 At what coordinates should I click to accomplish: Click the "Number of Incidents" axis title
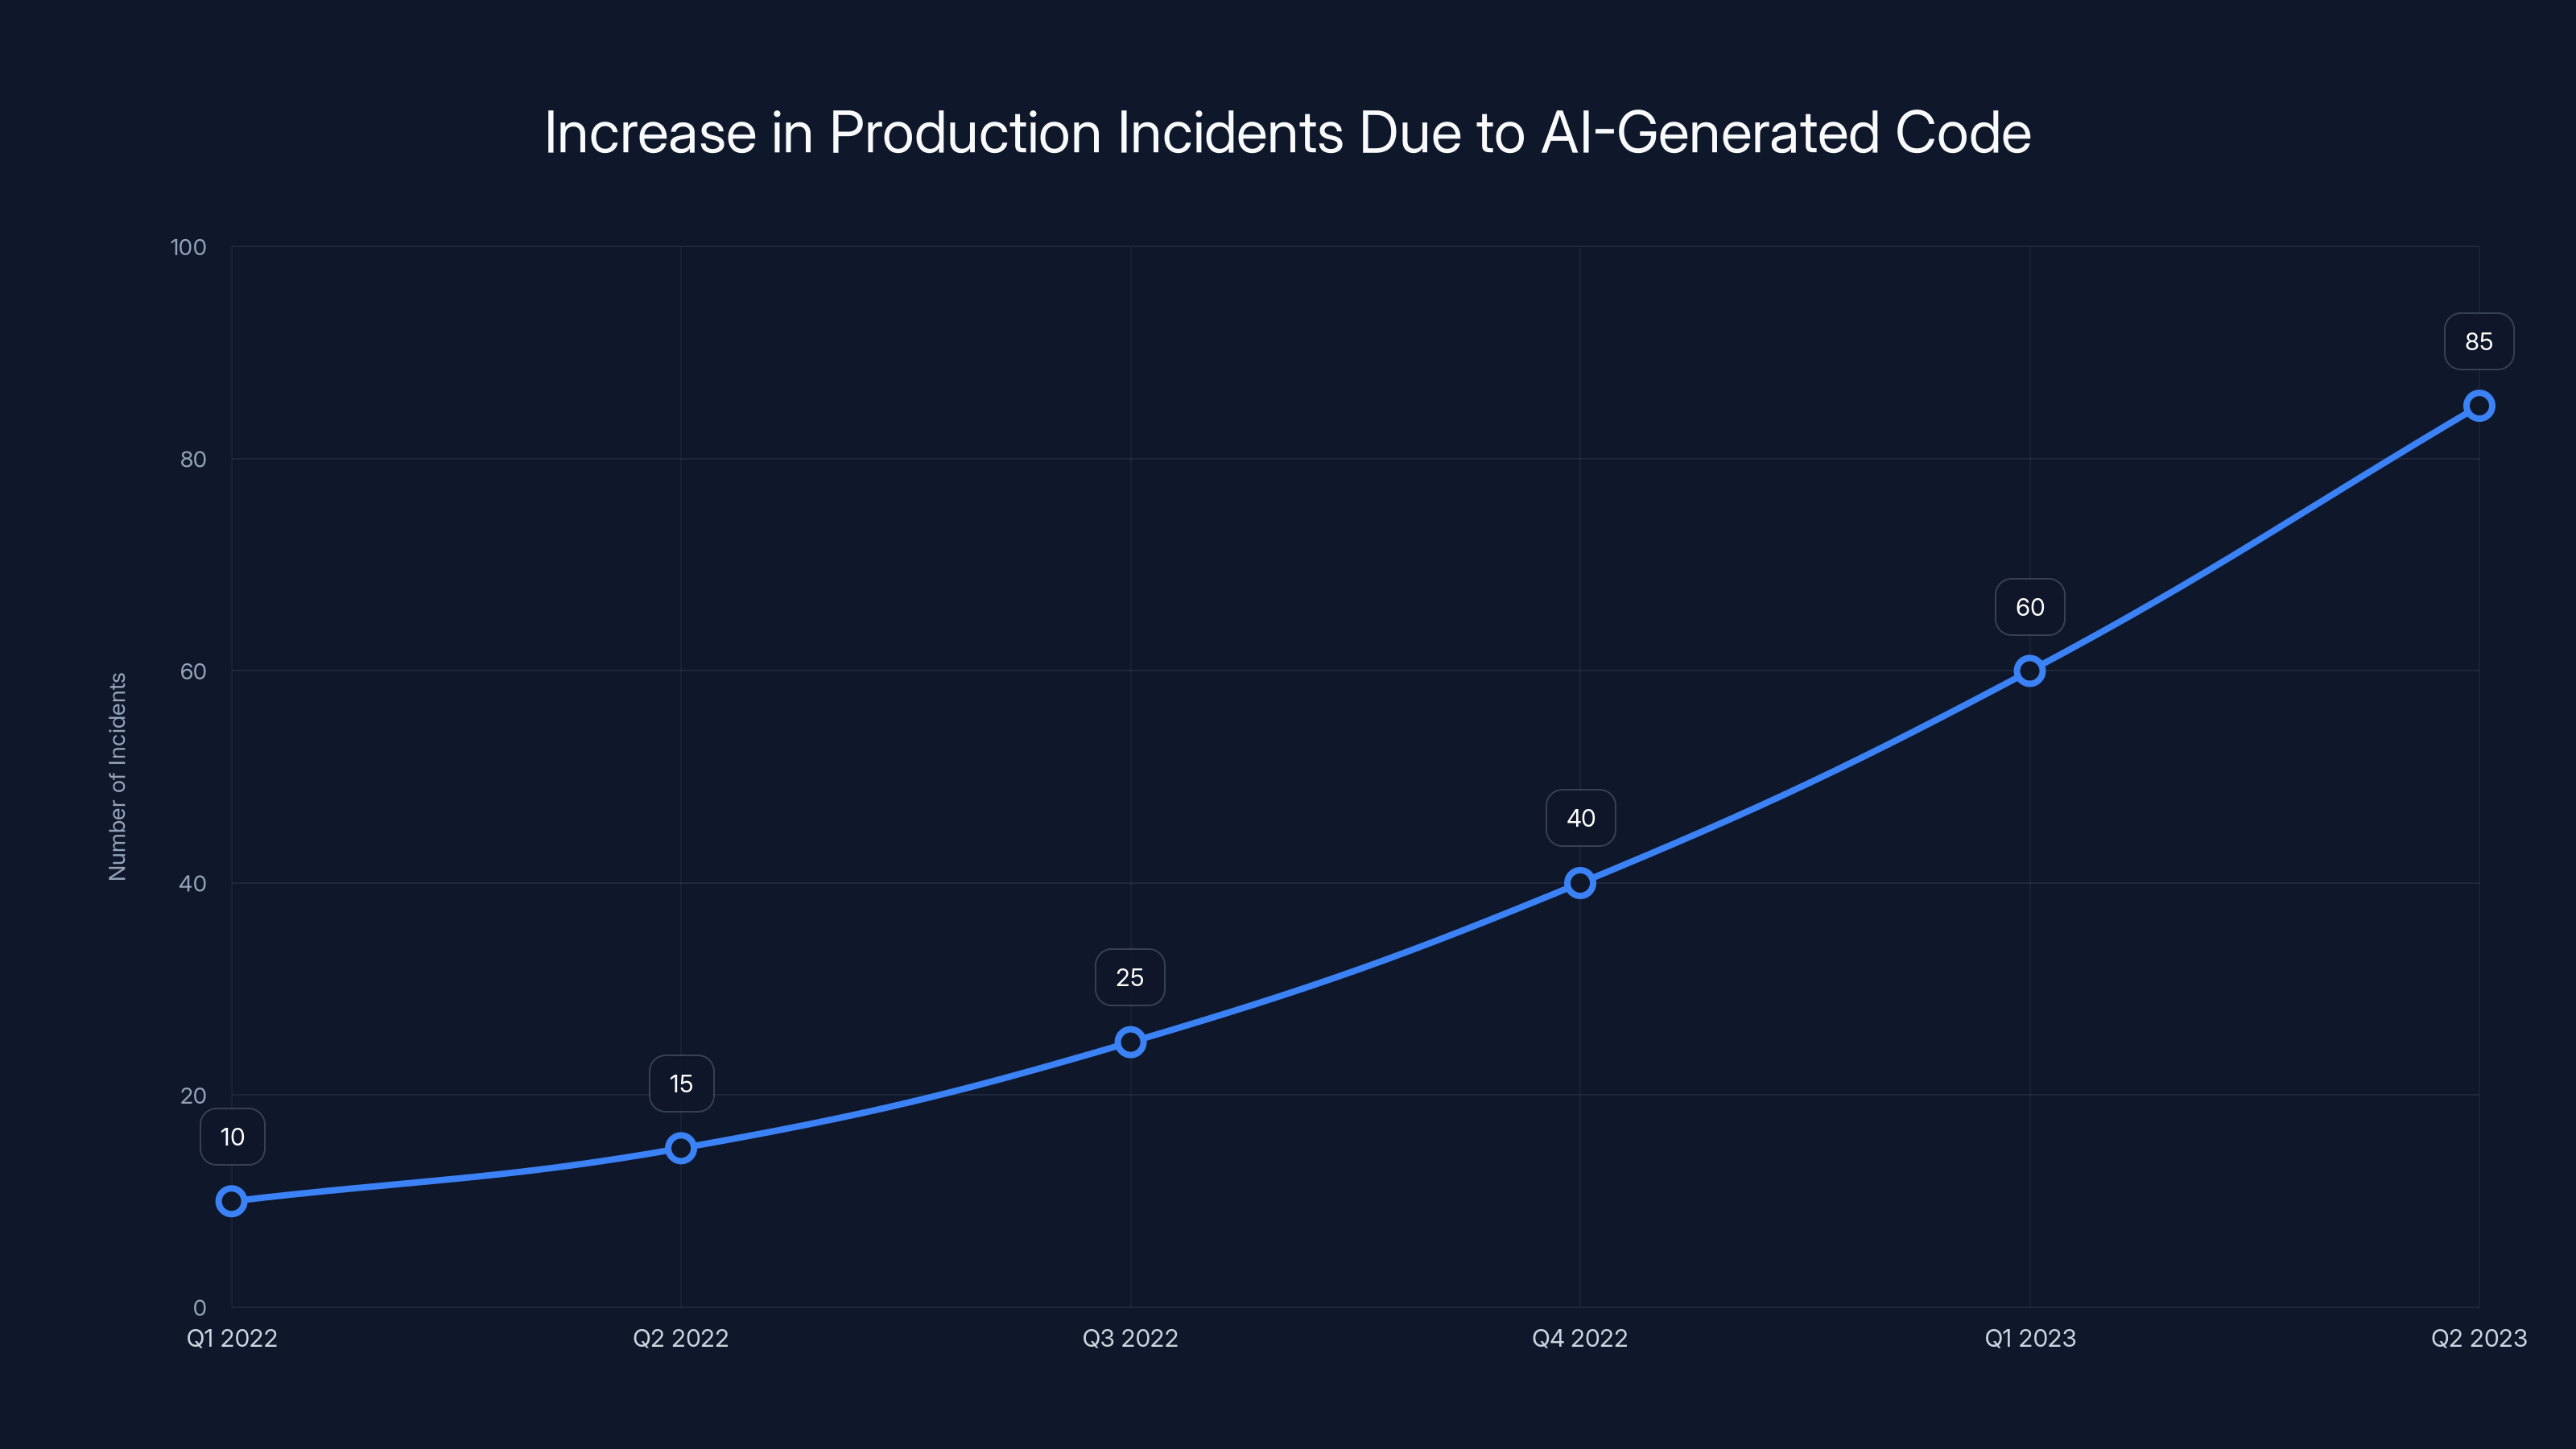[118, 777]
